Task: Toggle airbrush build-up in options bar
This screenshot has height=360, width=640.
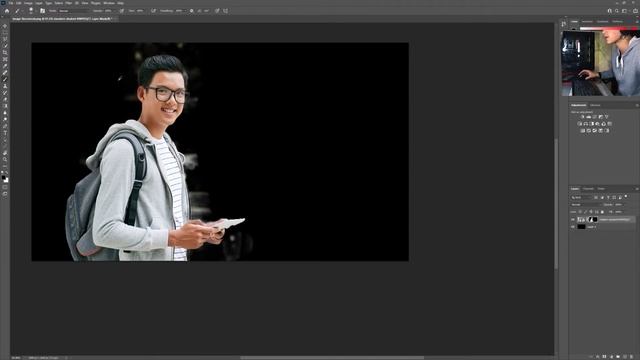Action: click(x=153, y=11)
